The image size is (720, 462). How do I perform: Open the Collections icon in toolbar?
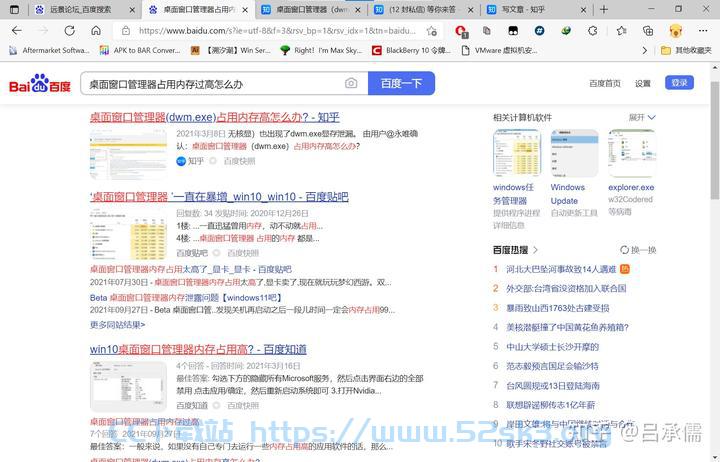pos(648,31)
